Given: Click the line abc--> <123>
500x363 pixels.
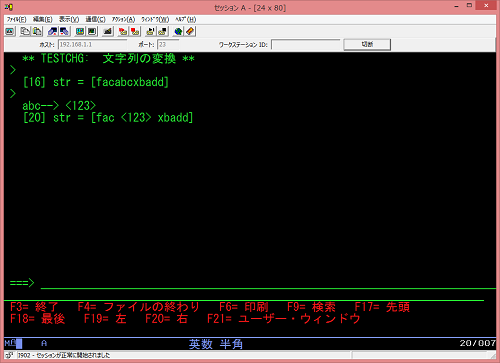Looking at the screenshot, I should click(59, 106).
